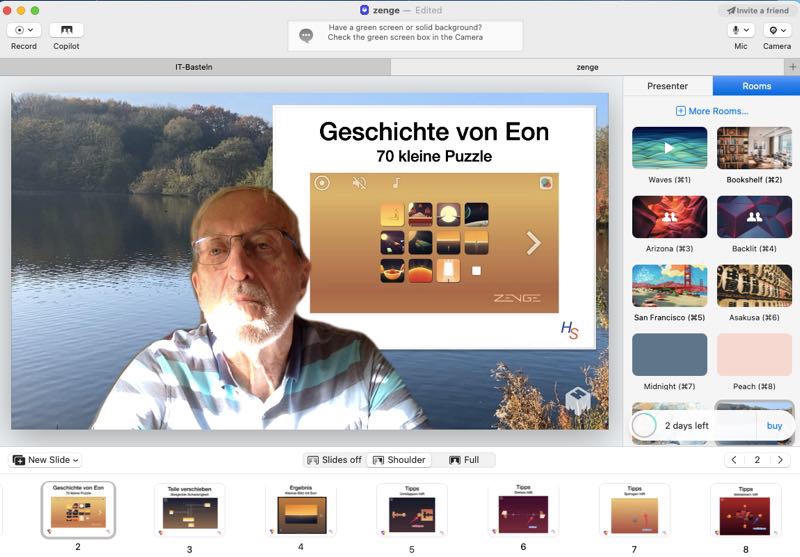Open the IT-Basteln document tab
Screen dimensions: 800x557
pyautogui.click(x=194, y=67)
